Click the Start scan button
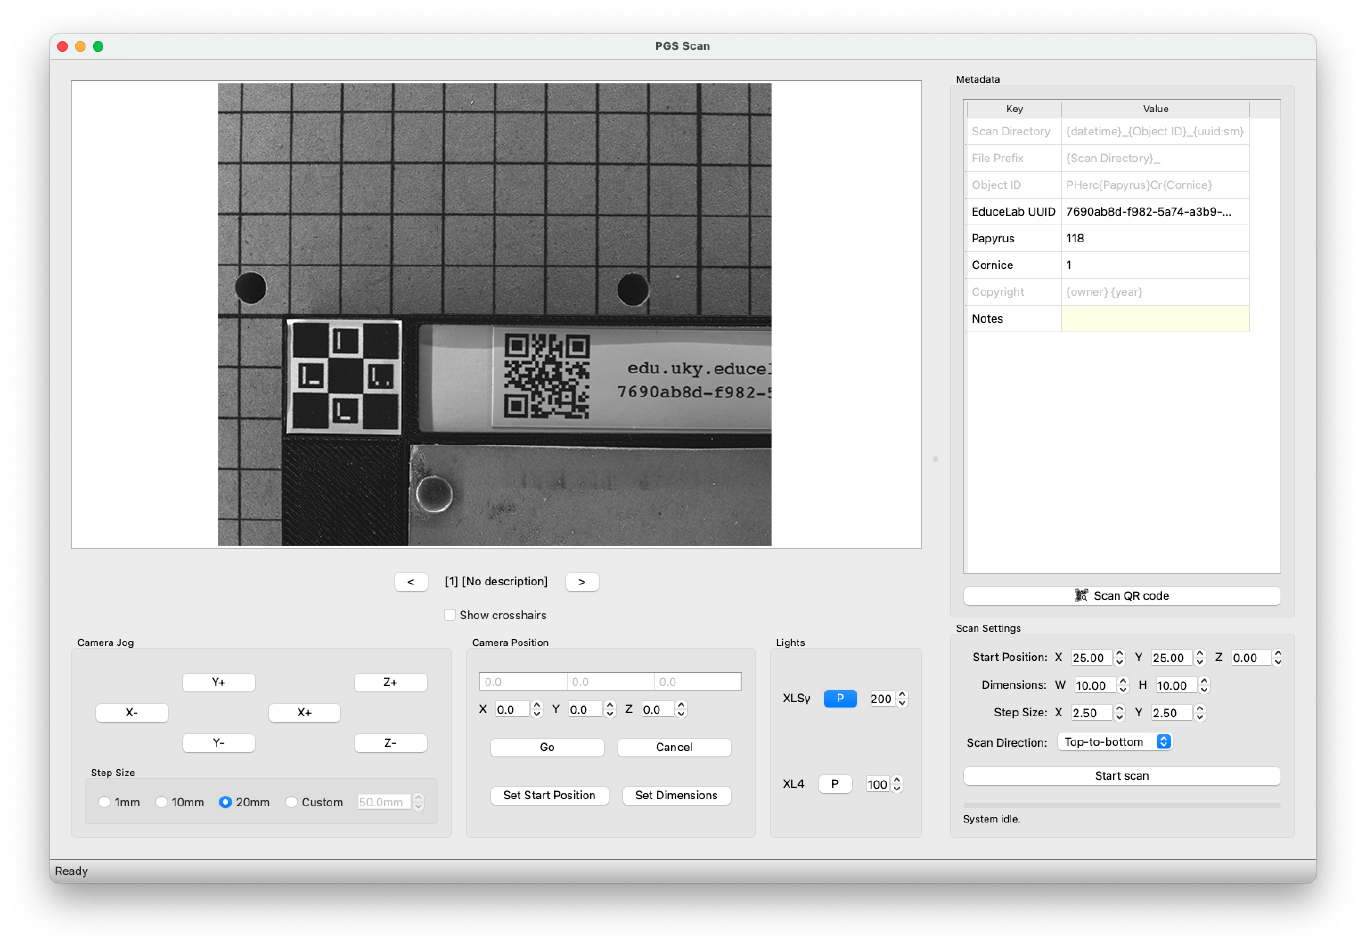The height and width of the screenshot is (949, 1366). click(1121, 776)
